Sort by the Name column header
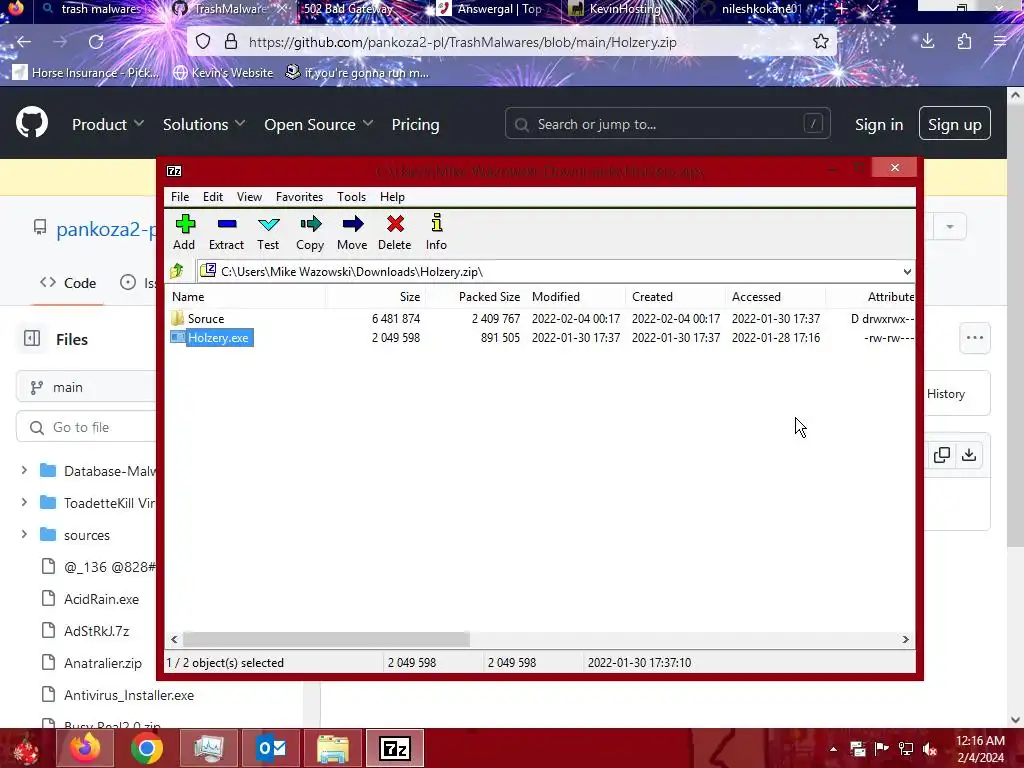Viewport: 1024px width, 768px height. [x=246, y=296]
